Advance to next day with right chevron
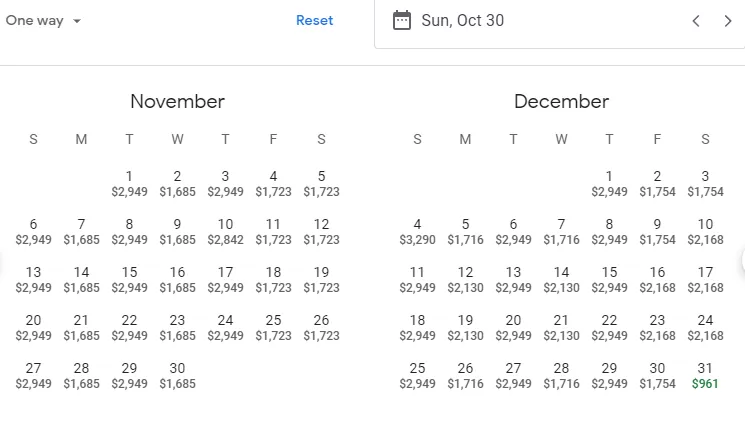This screenshot has height=423, width=745. [x=727, y=21]
